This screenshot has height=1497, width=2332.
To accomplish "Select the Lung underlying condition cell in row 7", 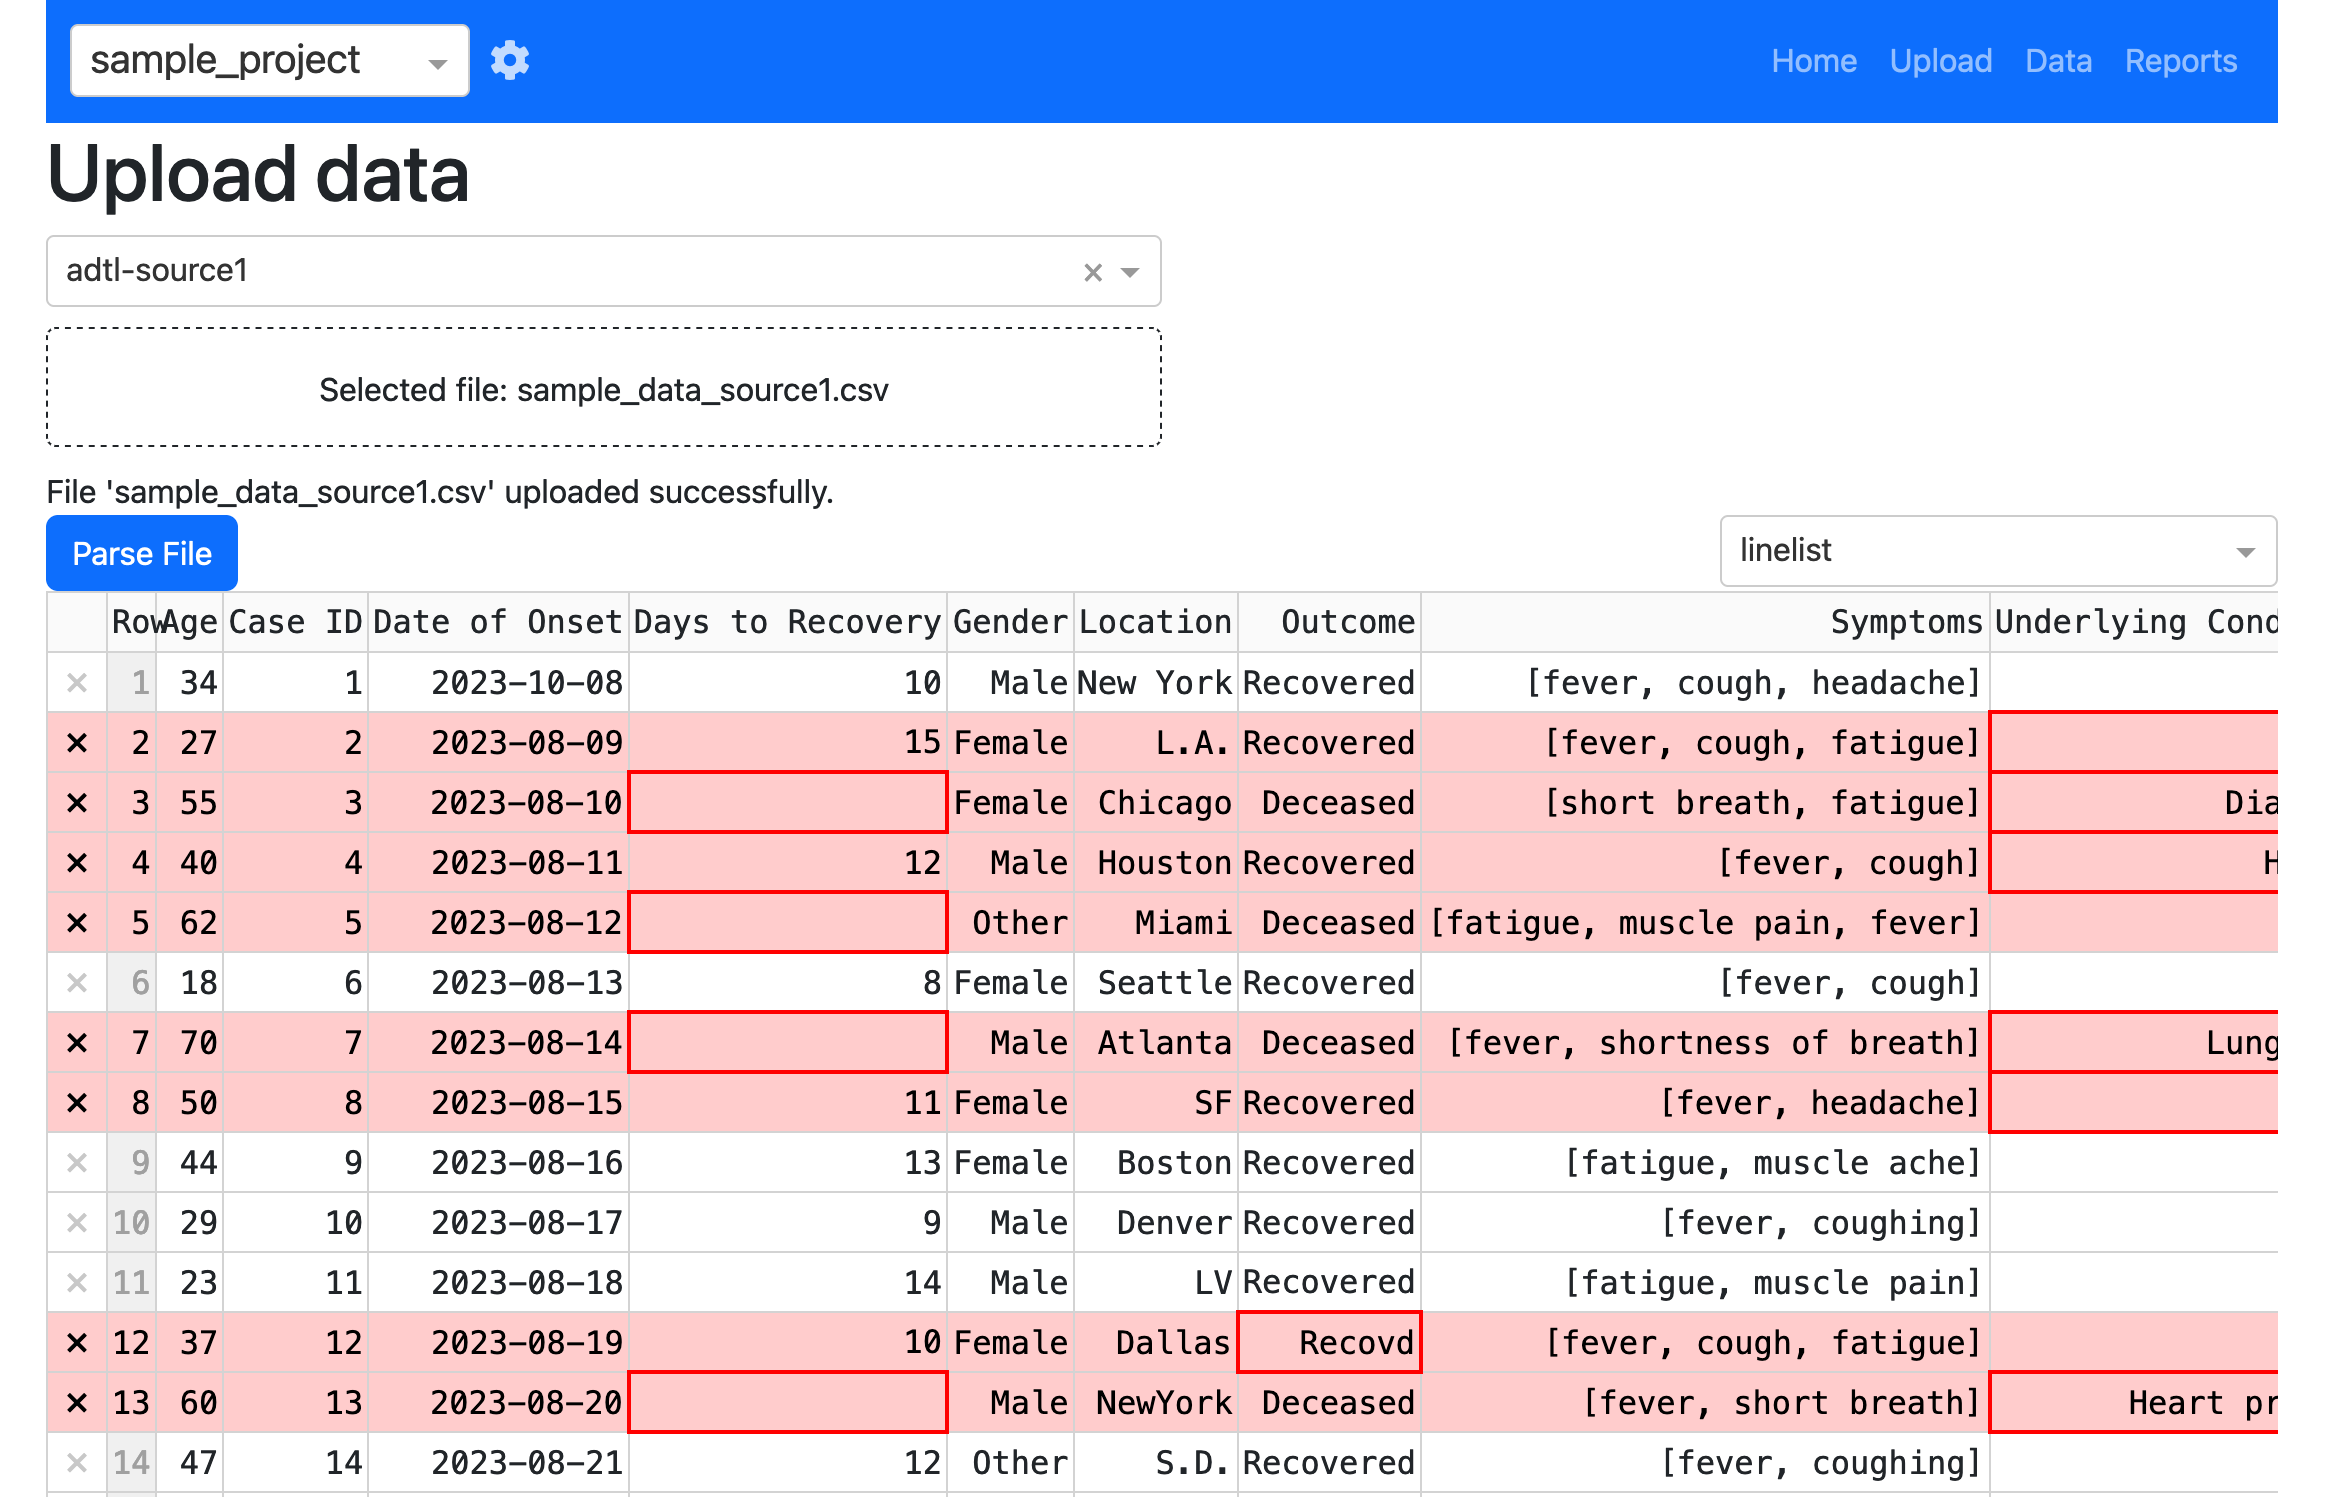I will pos(2134,1043).
